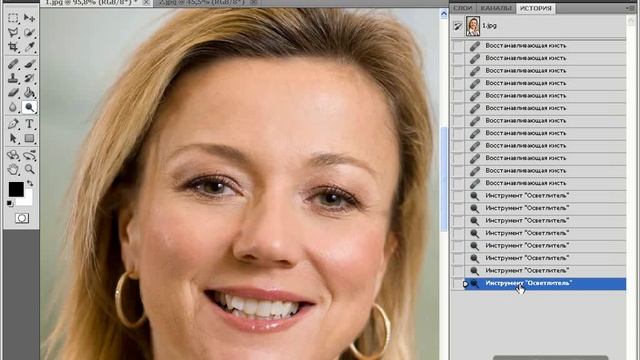Select the Clone Stamp tool
Viewport: 640px width, 360px height.
(13, 78)
